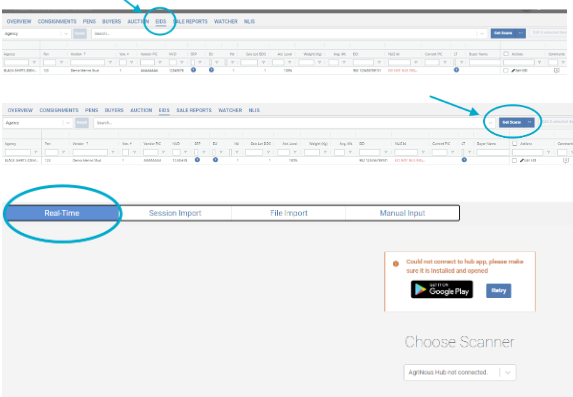The height and width of the screenshot is (397, 573).
Task: Open row comments icon in lower screenshot
Action: pos(566,160)
